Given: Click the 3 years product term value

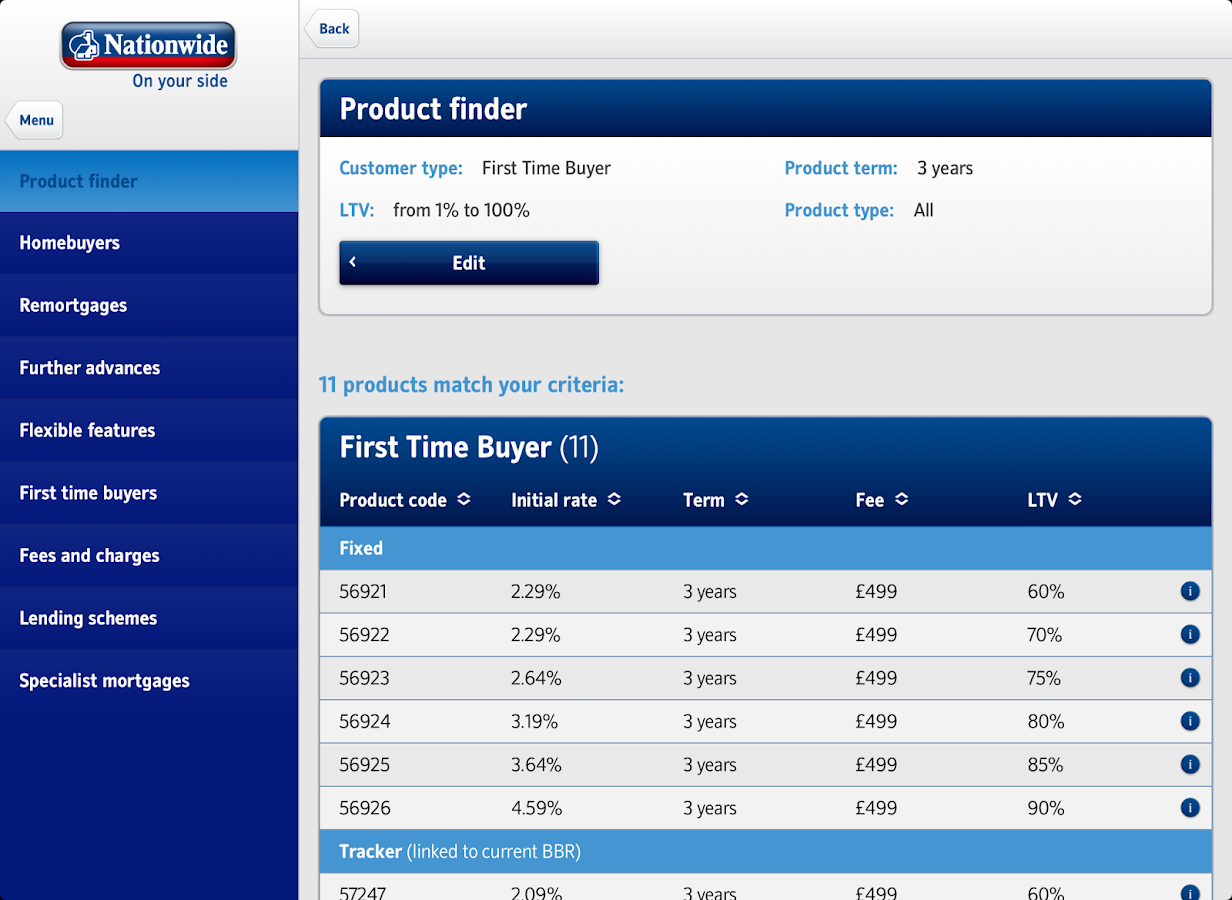Looking at the screenshot, I should tap(945, 168).
